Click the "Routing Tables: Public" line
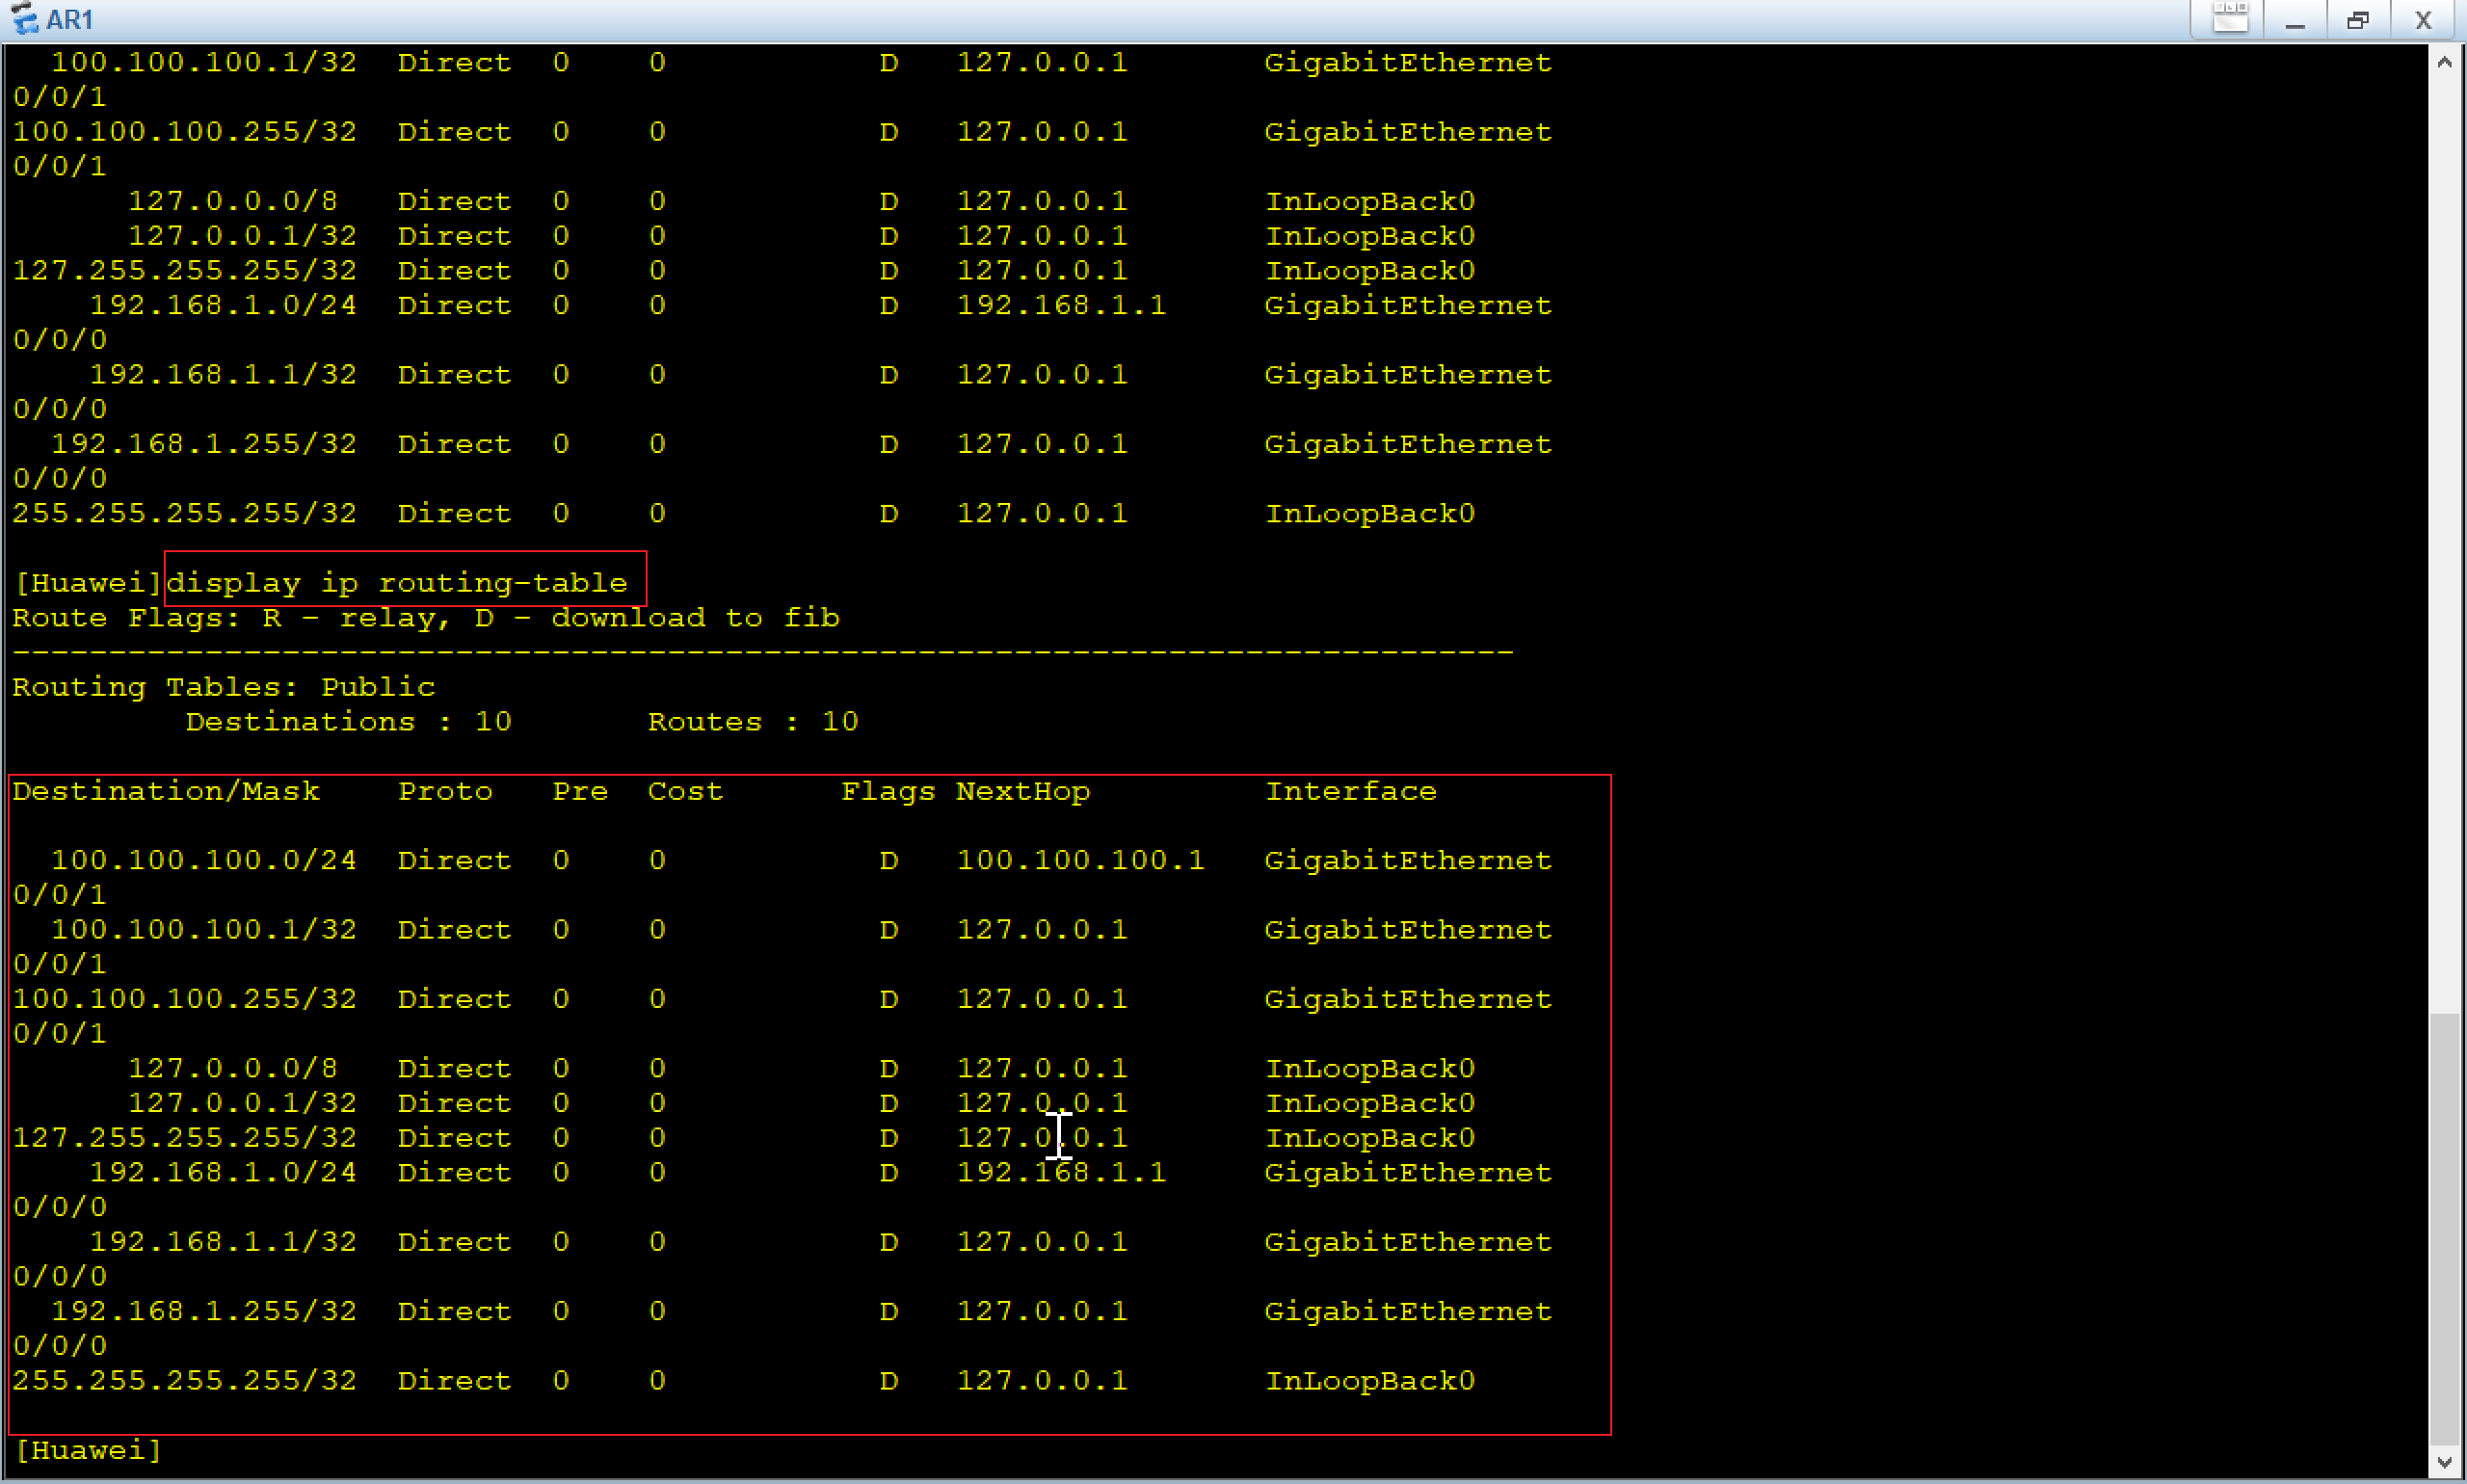 [224, 686]
